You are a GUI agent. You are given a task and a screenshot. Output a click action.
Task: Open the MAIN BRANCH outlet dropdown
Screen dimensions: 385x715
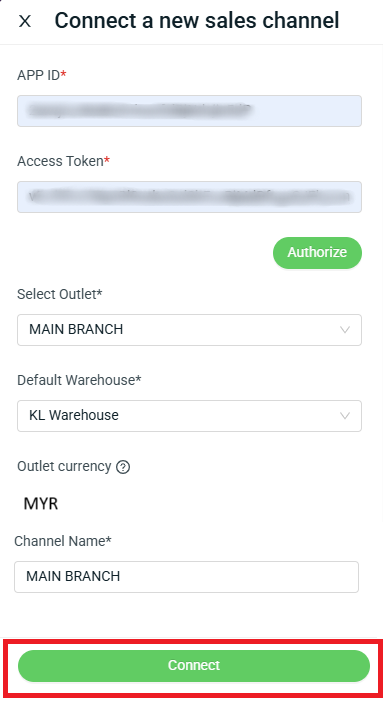189,330
